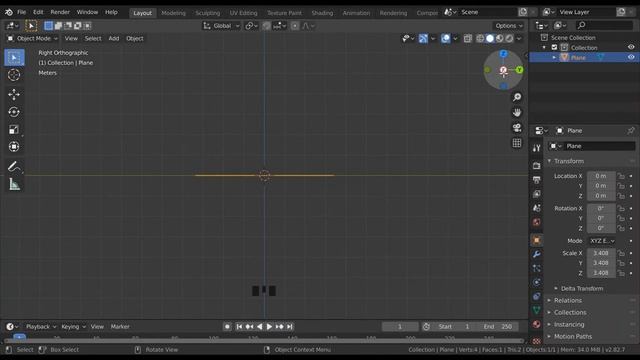This screenshot has height=360, width=640.
Task: Lock Location X in Transform panel
Action: (621, 176)
